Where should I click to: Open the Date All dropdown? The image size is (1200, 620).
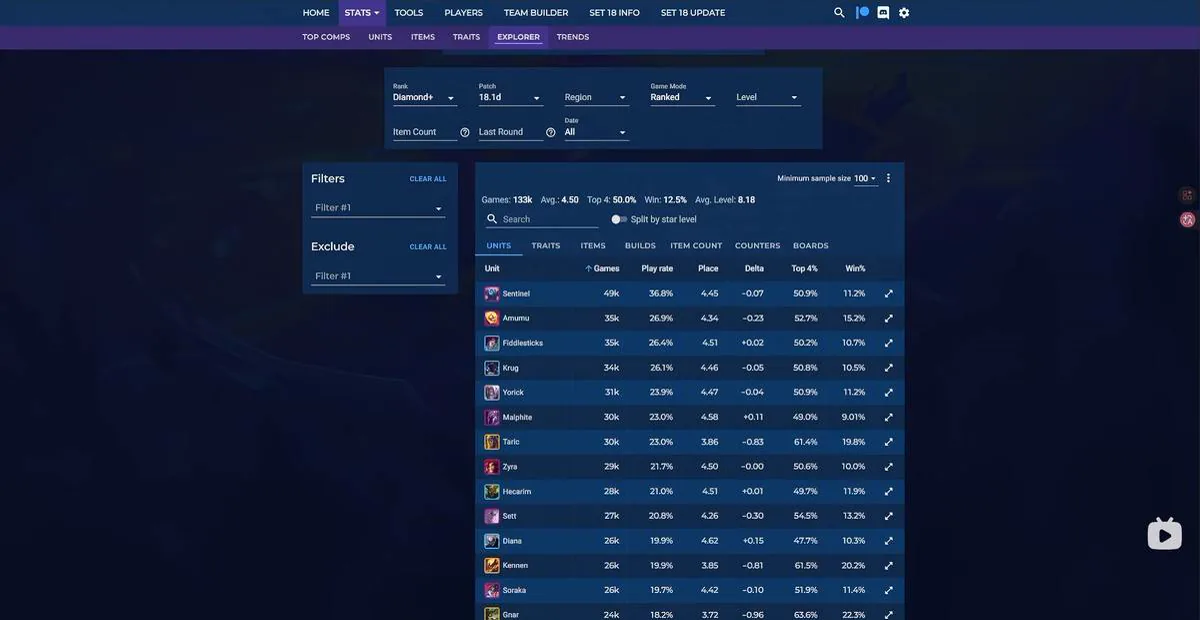click(597, 132)
